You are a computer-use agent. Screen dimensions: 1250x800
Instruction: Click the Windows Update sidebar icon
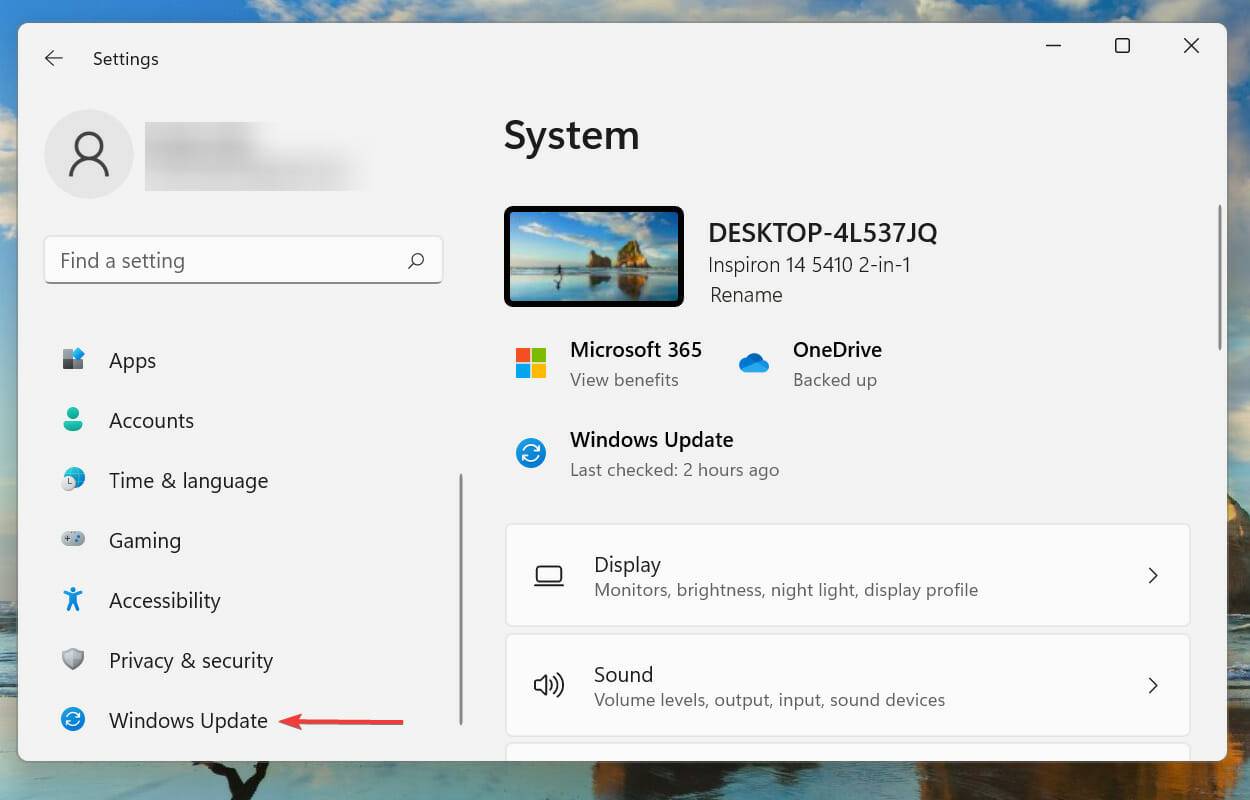73,720
